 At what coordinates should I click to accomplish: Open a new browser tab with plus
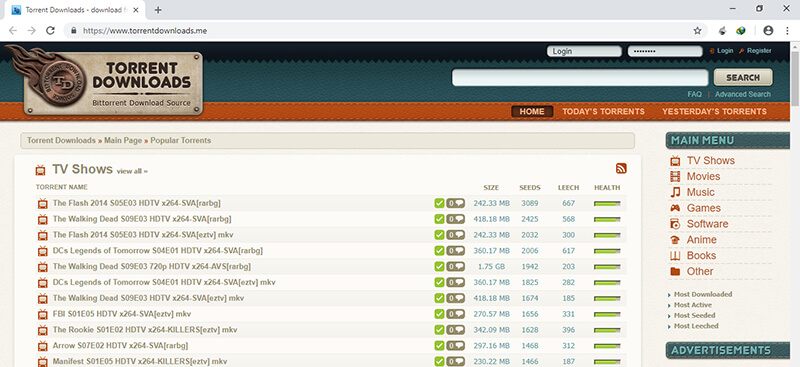point(158,10)
